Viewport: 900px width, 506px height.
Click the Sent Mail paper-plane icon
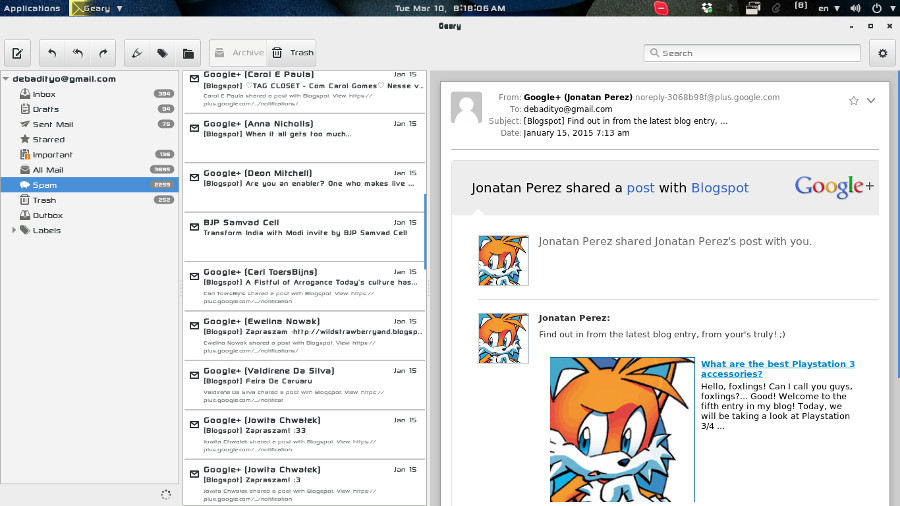pyautogui.click(x=25, y=124)
